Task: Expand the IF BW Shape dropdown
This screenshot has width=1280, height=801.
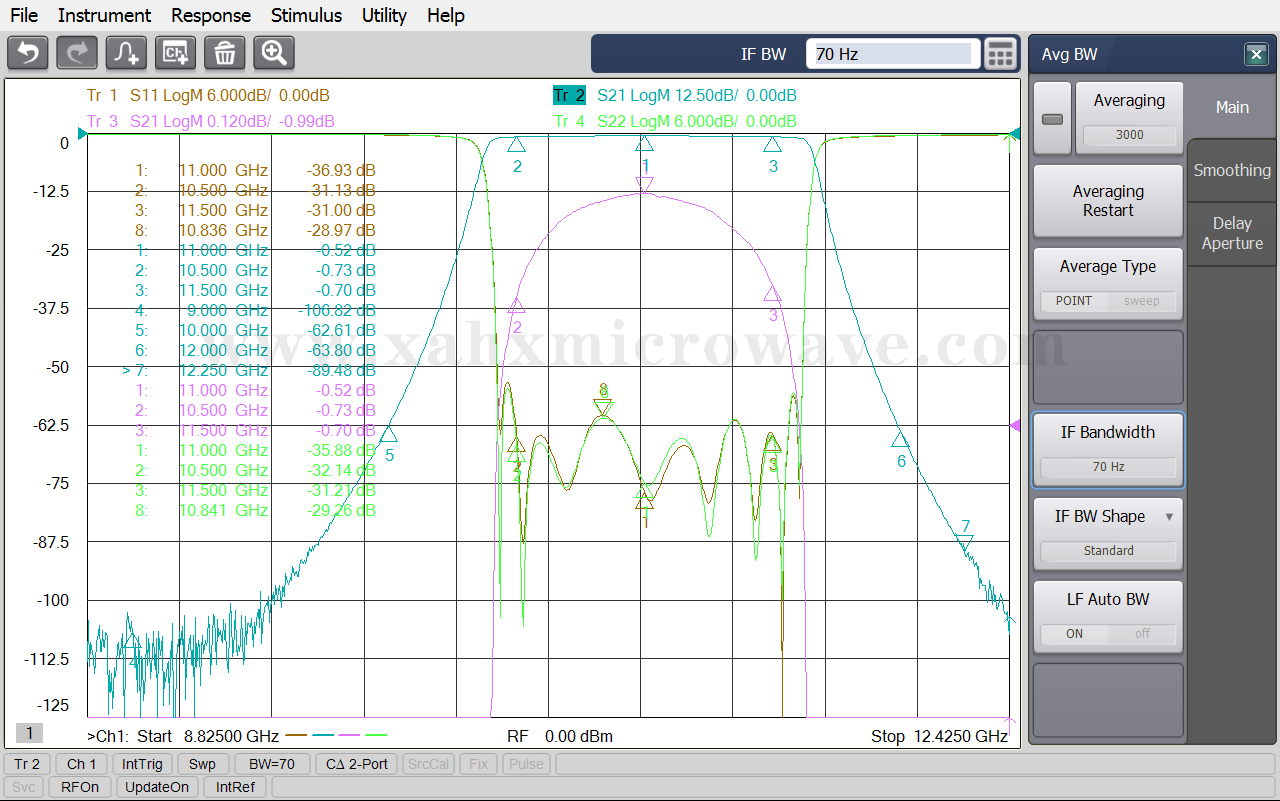Action: click(1169, 517)
